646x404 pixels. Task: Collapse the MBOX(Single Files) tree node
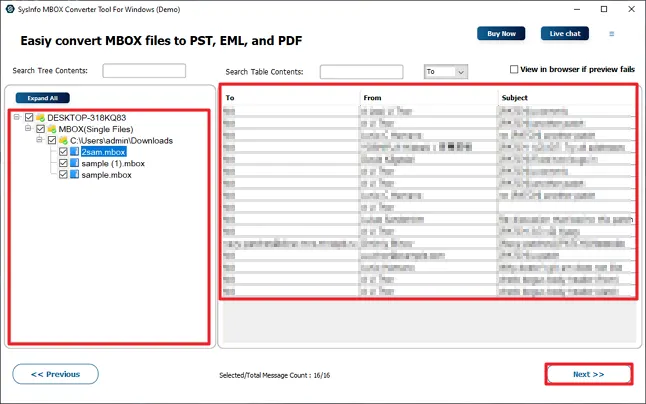tap(28, 128)
